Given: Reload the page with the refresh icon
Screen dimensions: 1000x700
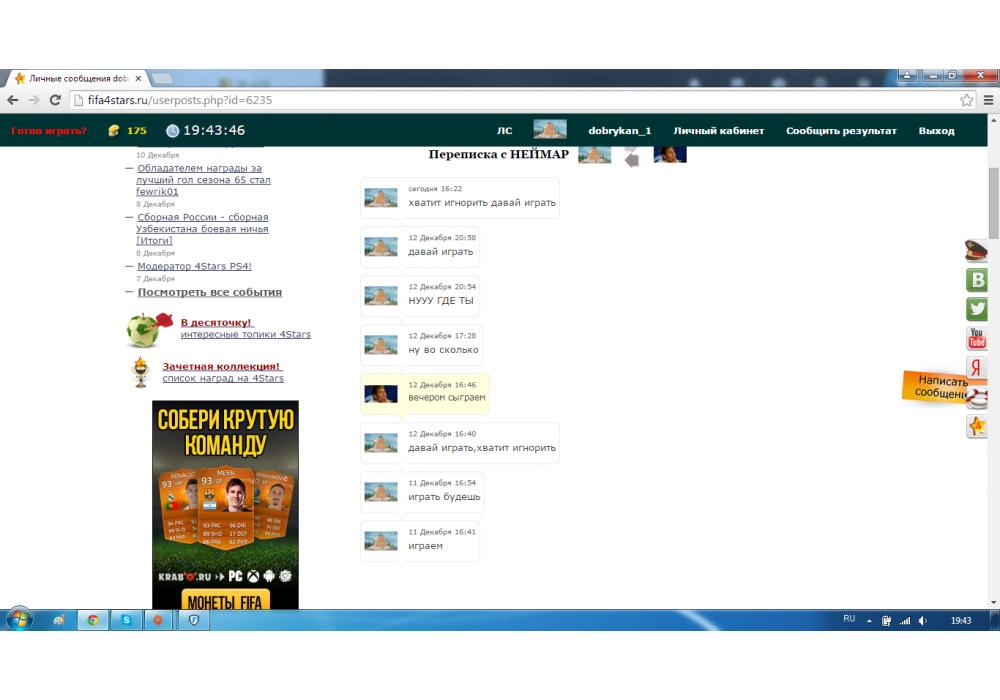Looking at the screenshot, I should click(55, 100).
